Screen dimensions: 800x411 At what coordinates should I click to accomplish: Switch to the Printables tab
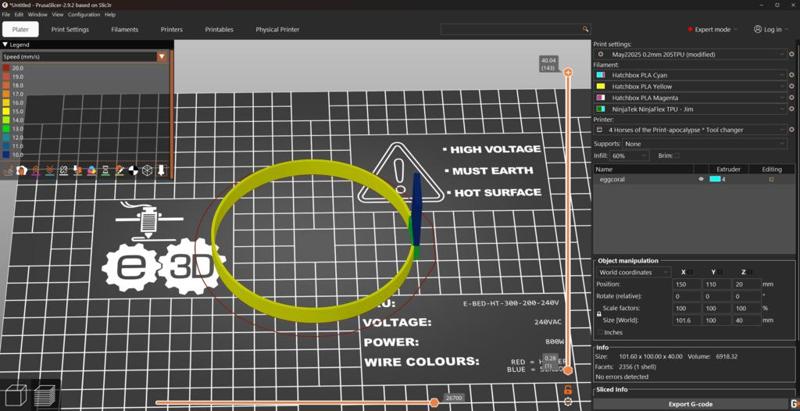pos(219,30)
